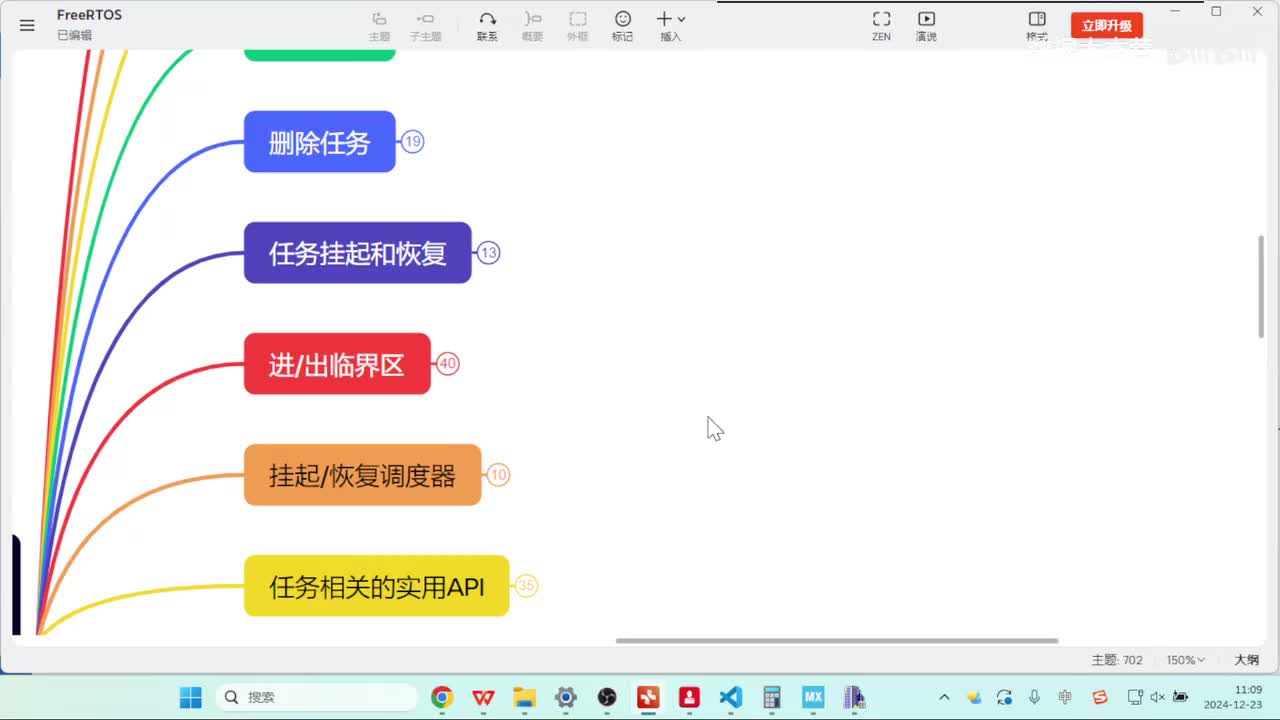Open the hamburger main menu
The height and width of the screenshot is (720, 1280).
(27, 25)
